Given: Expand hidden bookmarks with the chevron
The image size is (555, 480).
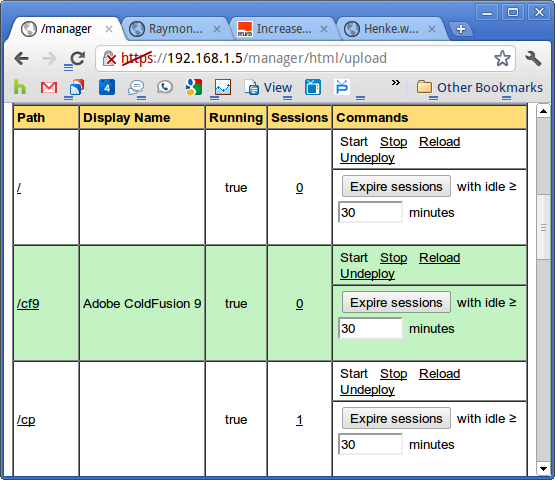Looking at the screenshot, I should [396, 82].
